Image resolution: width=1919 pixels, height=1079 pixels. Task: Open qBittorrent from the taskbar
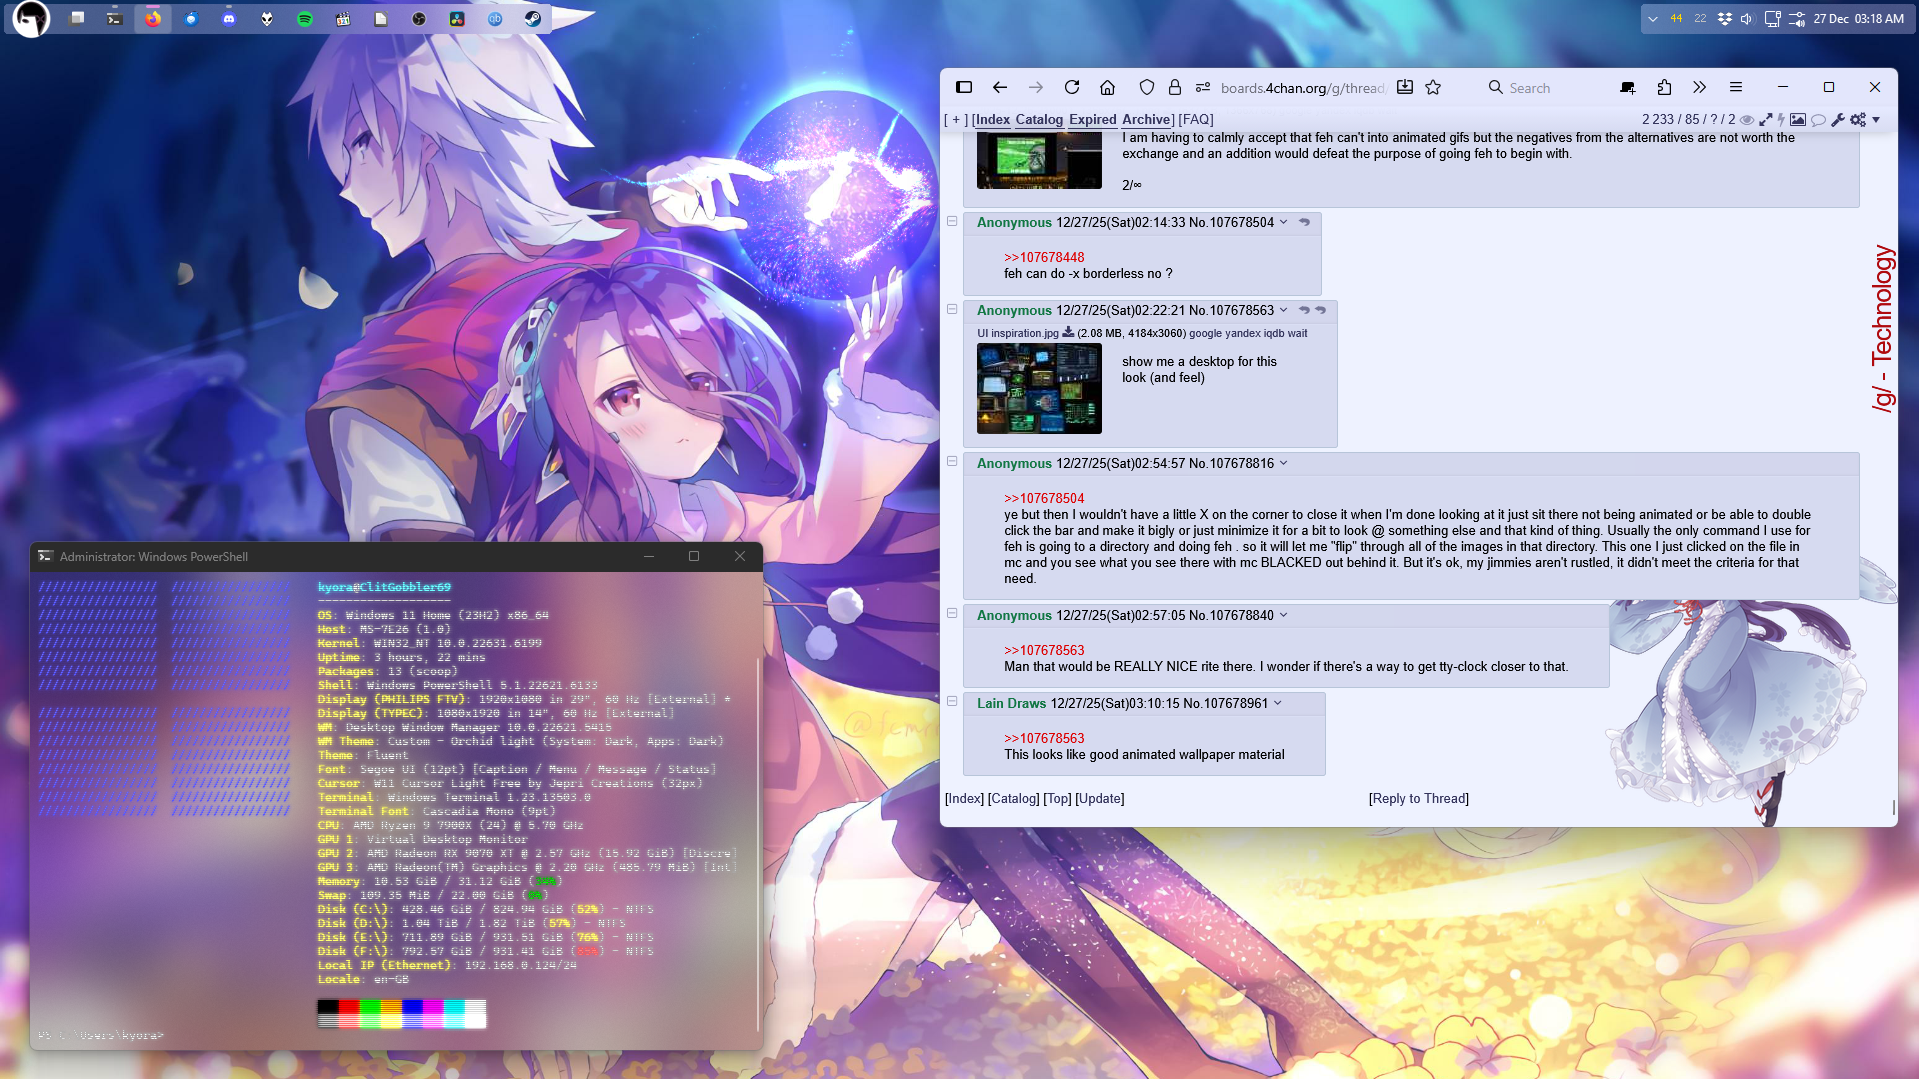(x=495, y=19)
